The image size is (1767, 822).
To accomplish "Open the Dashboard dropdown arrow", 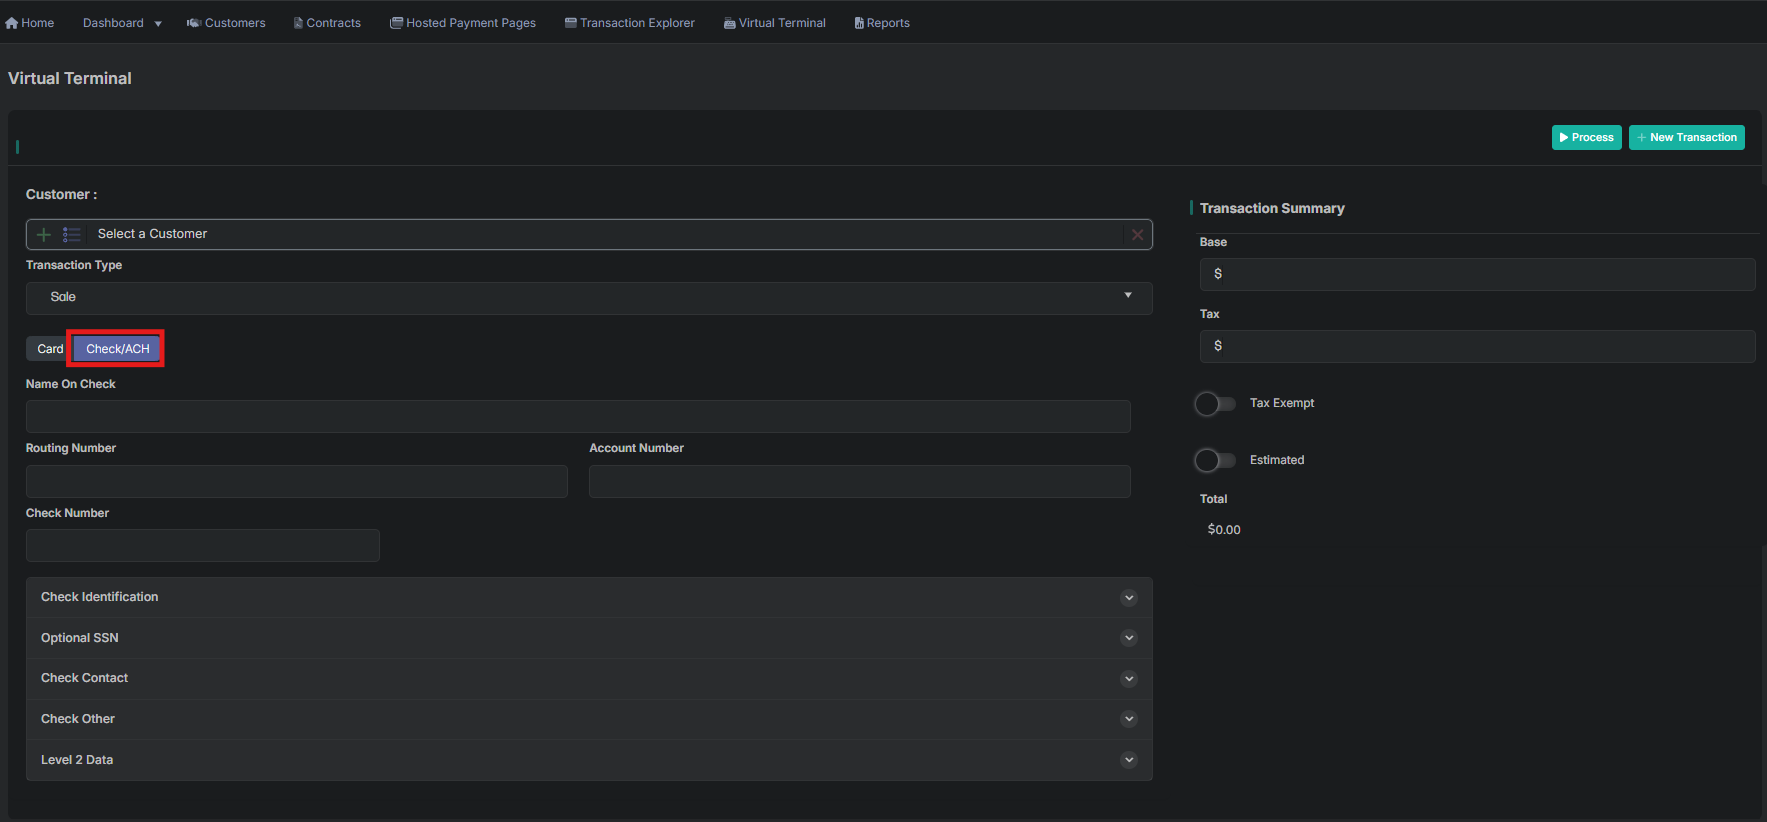I will point(158,24).
